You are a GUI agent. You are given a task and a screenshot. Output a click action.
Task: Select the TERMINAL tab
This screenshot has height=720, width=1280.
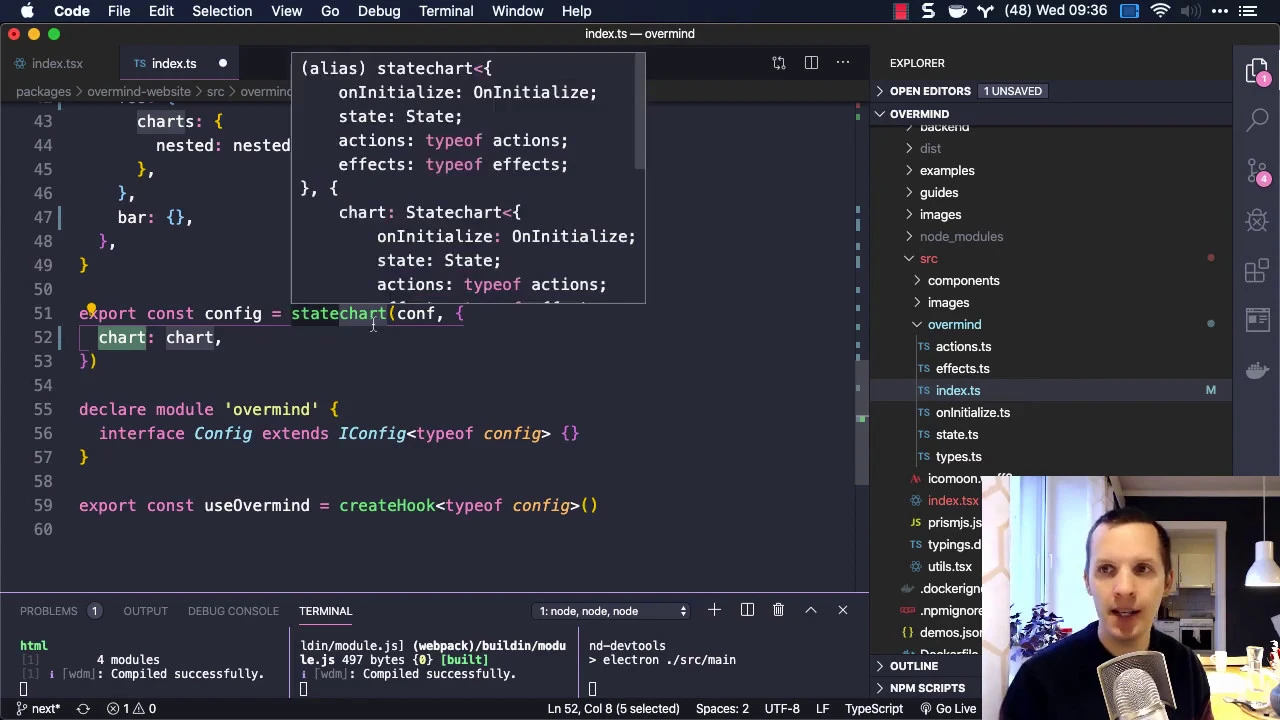click(x=325, y=611)
